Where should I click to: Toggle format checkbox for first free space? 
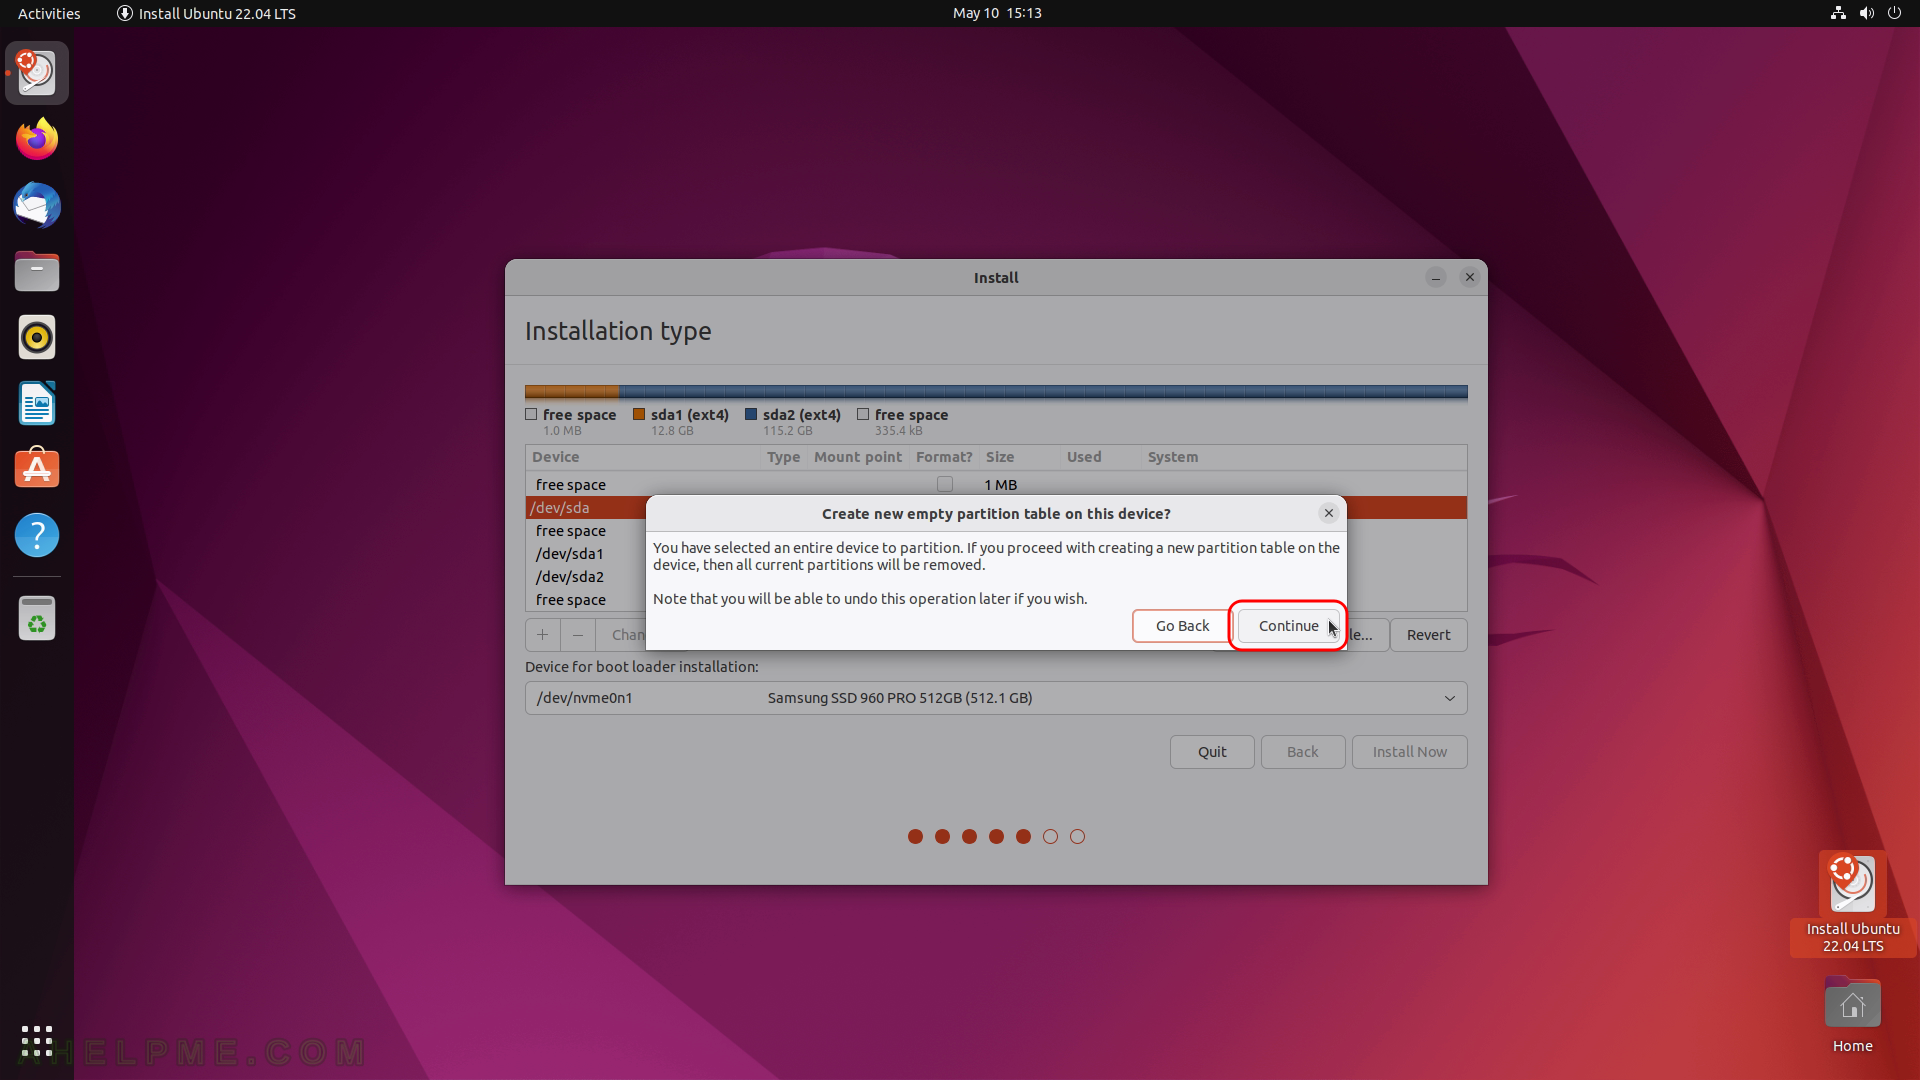[945, 484]
